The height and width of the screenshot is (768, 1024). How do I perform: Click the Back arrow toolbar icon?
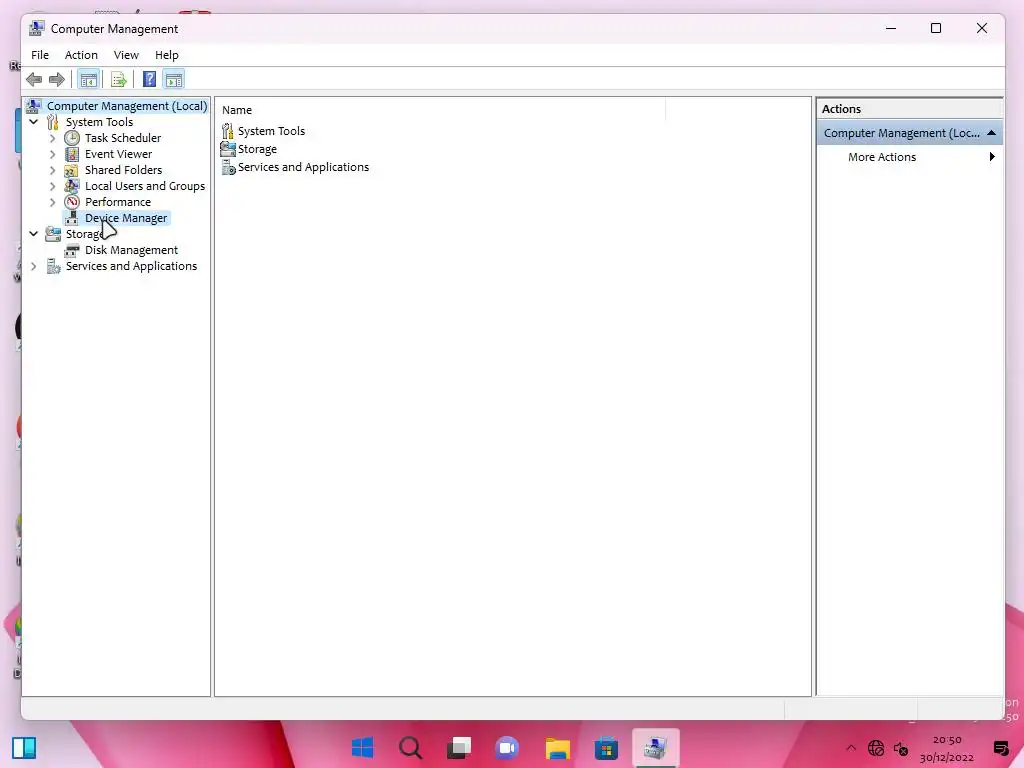pyautogui.click(x=34, y=80)
